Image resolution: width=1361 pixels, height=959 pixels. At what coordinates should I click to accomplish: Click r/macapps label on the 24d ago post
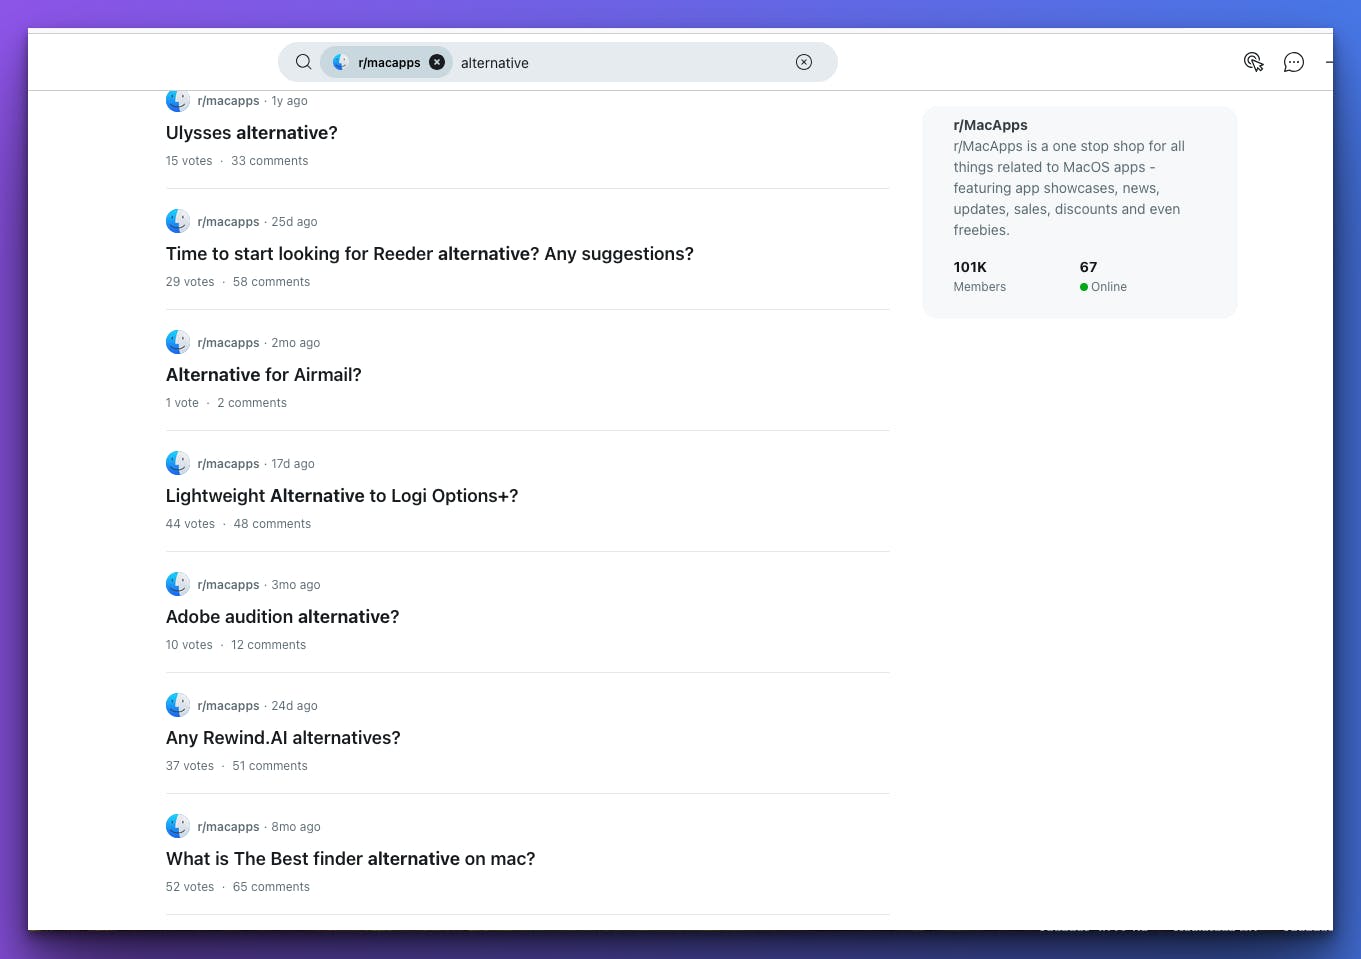[228, 706]
